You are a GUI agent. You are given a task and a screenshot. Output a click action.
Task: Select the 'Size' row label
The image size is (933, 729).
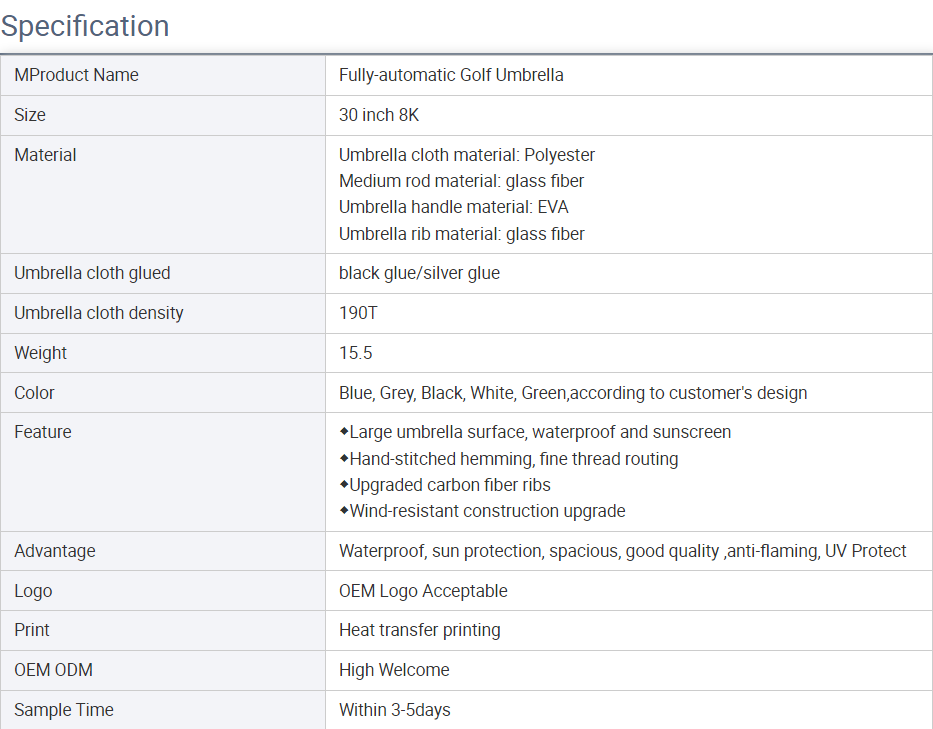30,115
